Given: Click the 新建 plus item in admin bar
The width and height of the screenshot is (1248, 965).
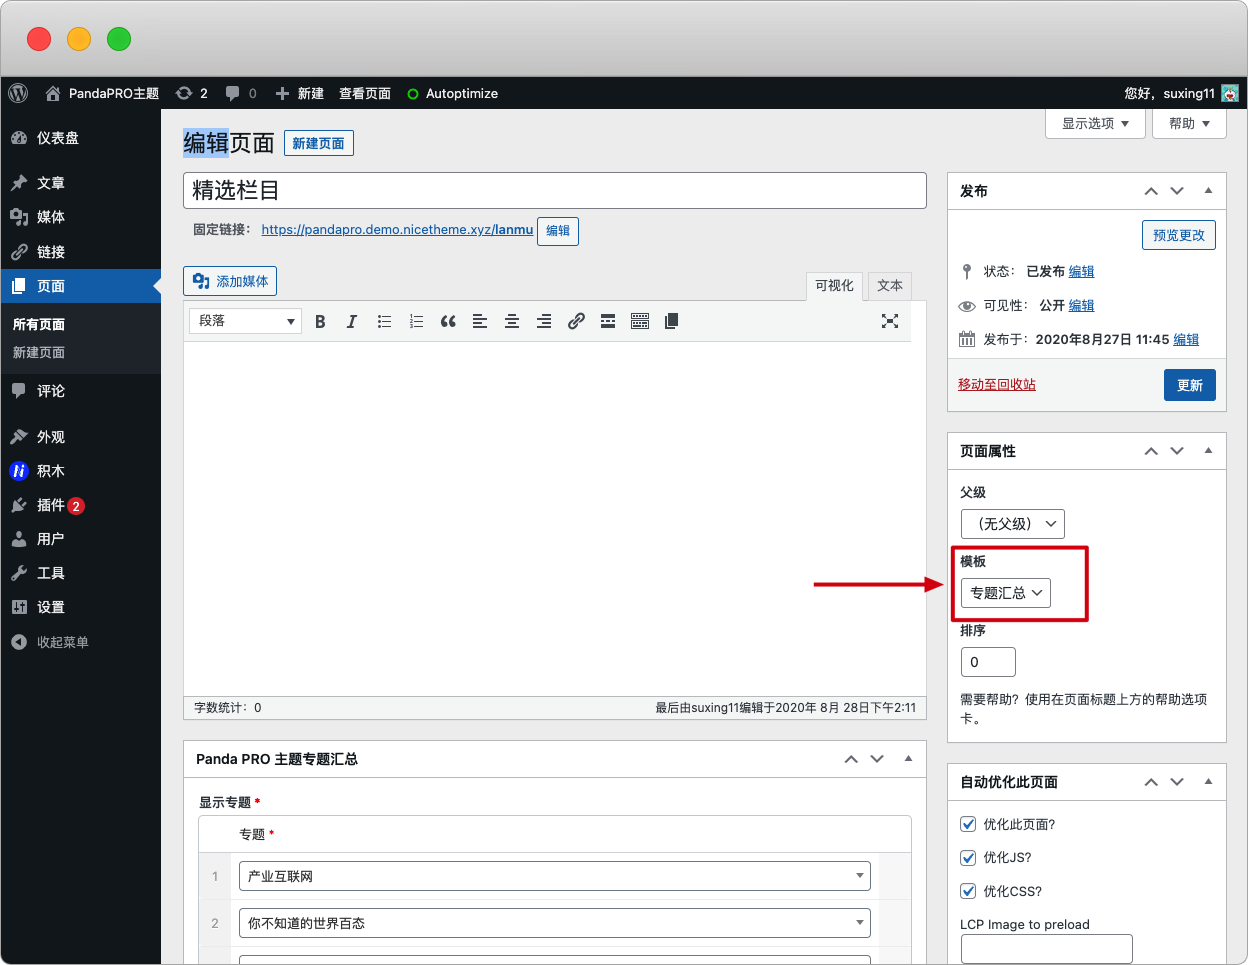Looking at the screenshot, I should click(300, 93).
